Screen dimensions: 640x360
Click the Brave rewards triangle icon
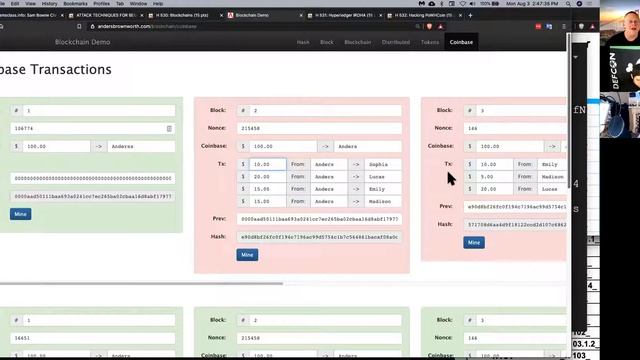point(440,27)
